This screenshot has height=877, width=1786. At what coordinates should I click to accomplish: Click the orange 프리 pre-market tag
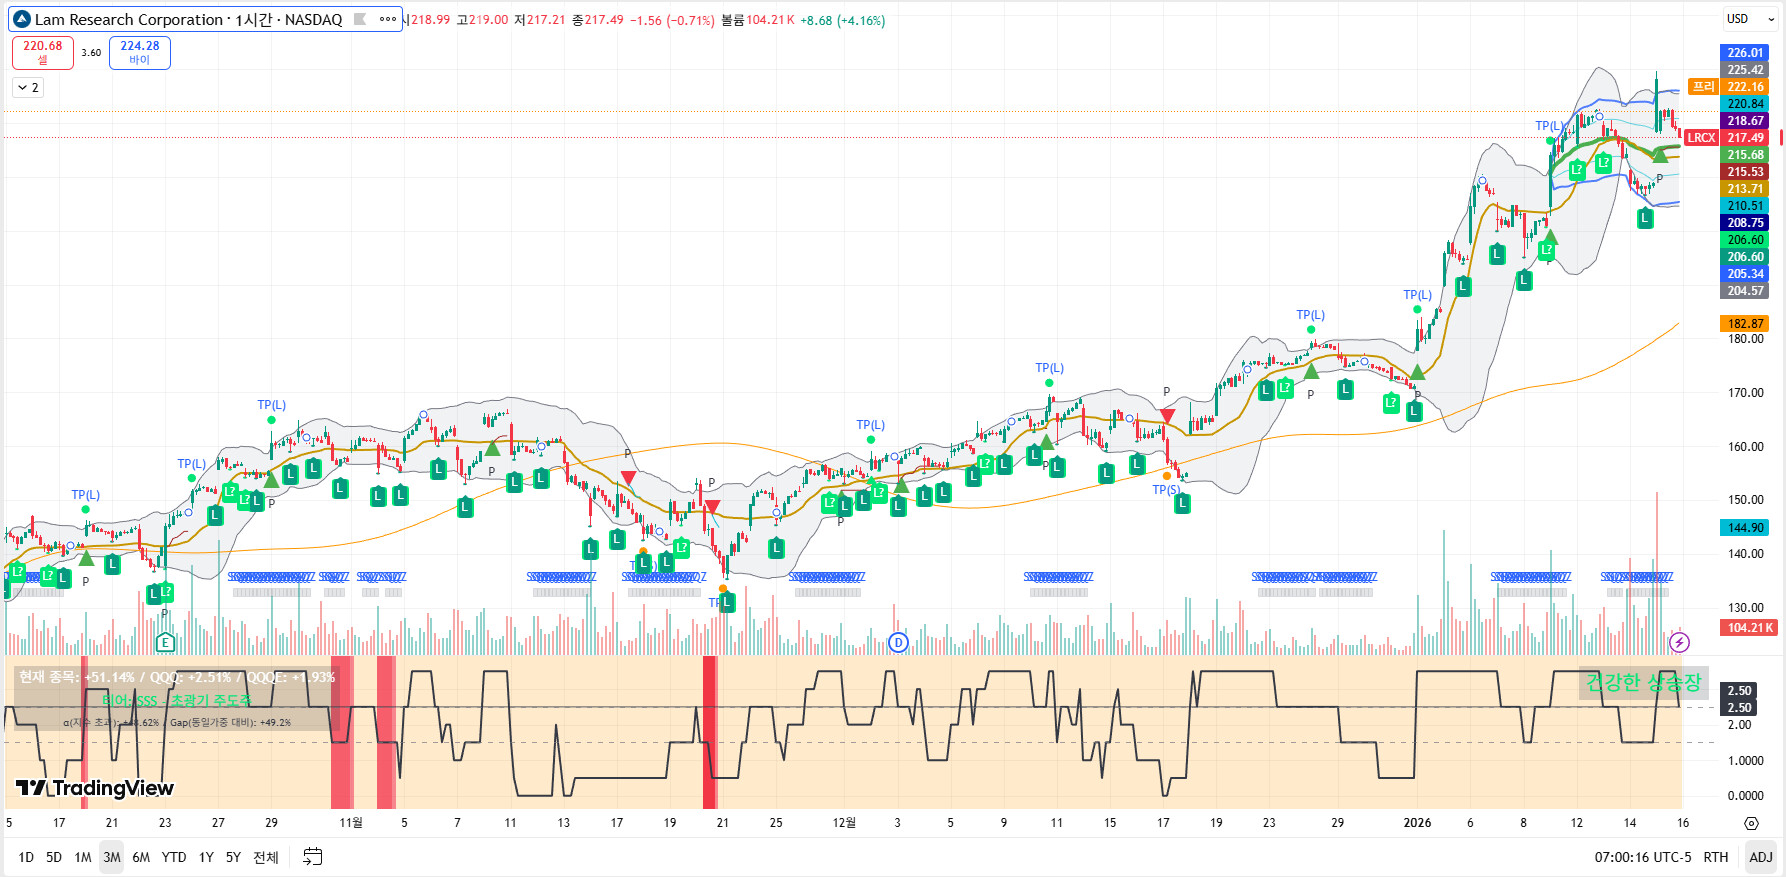(1703, 87)
